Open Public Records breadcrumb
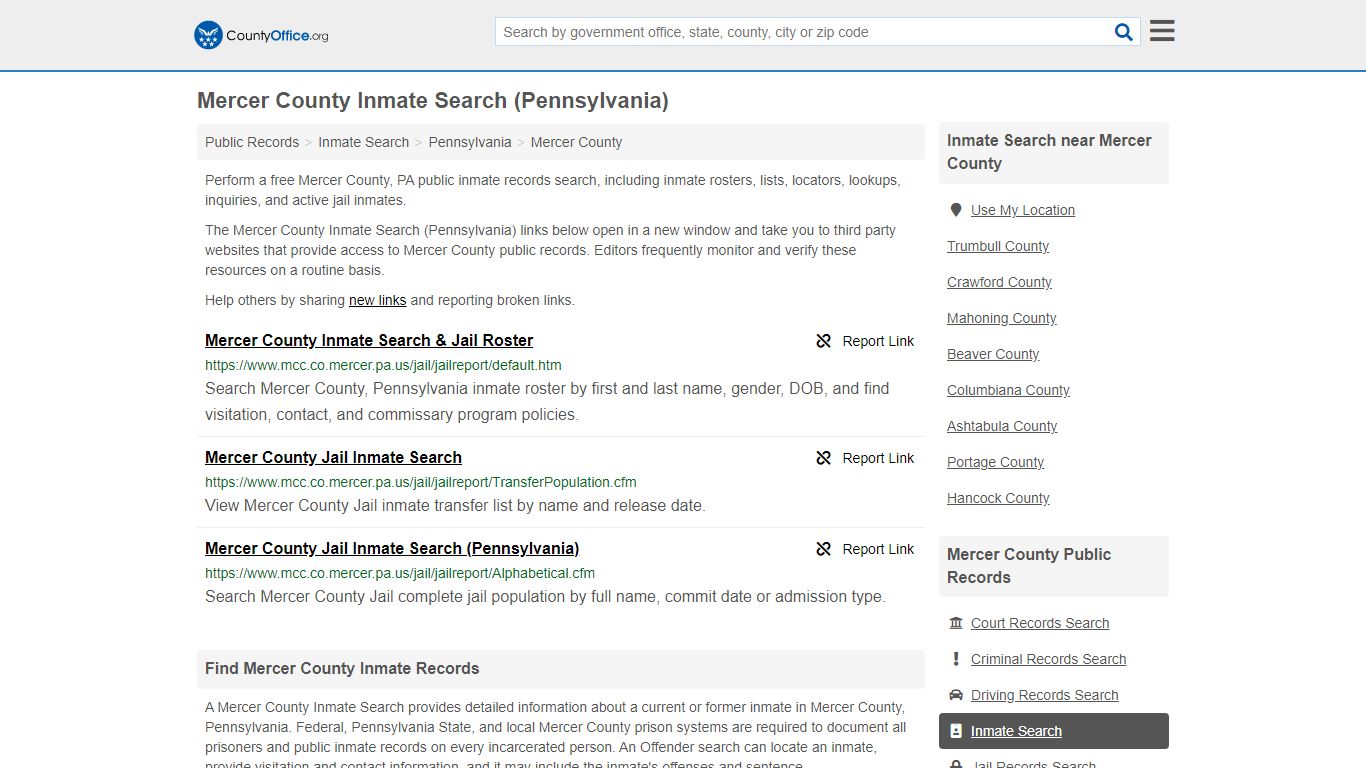The image size is (1366, 768). click(252, 142)
